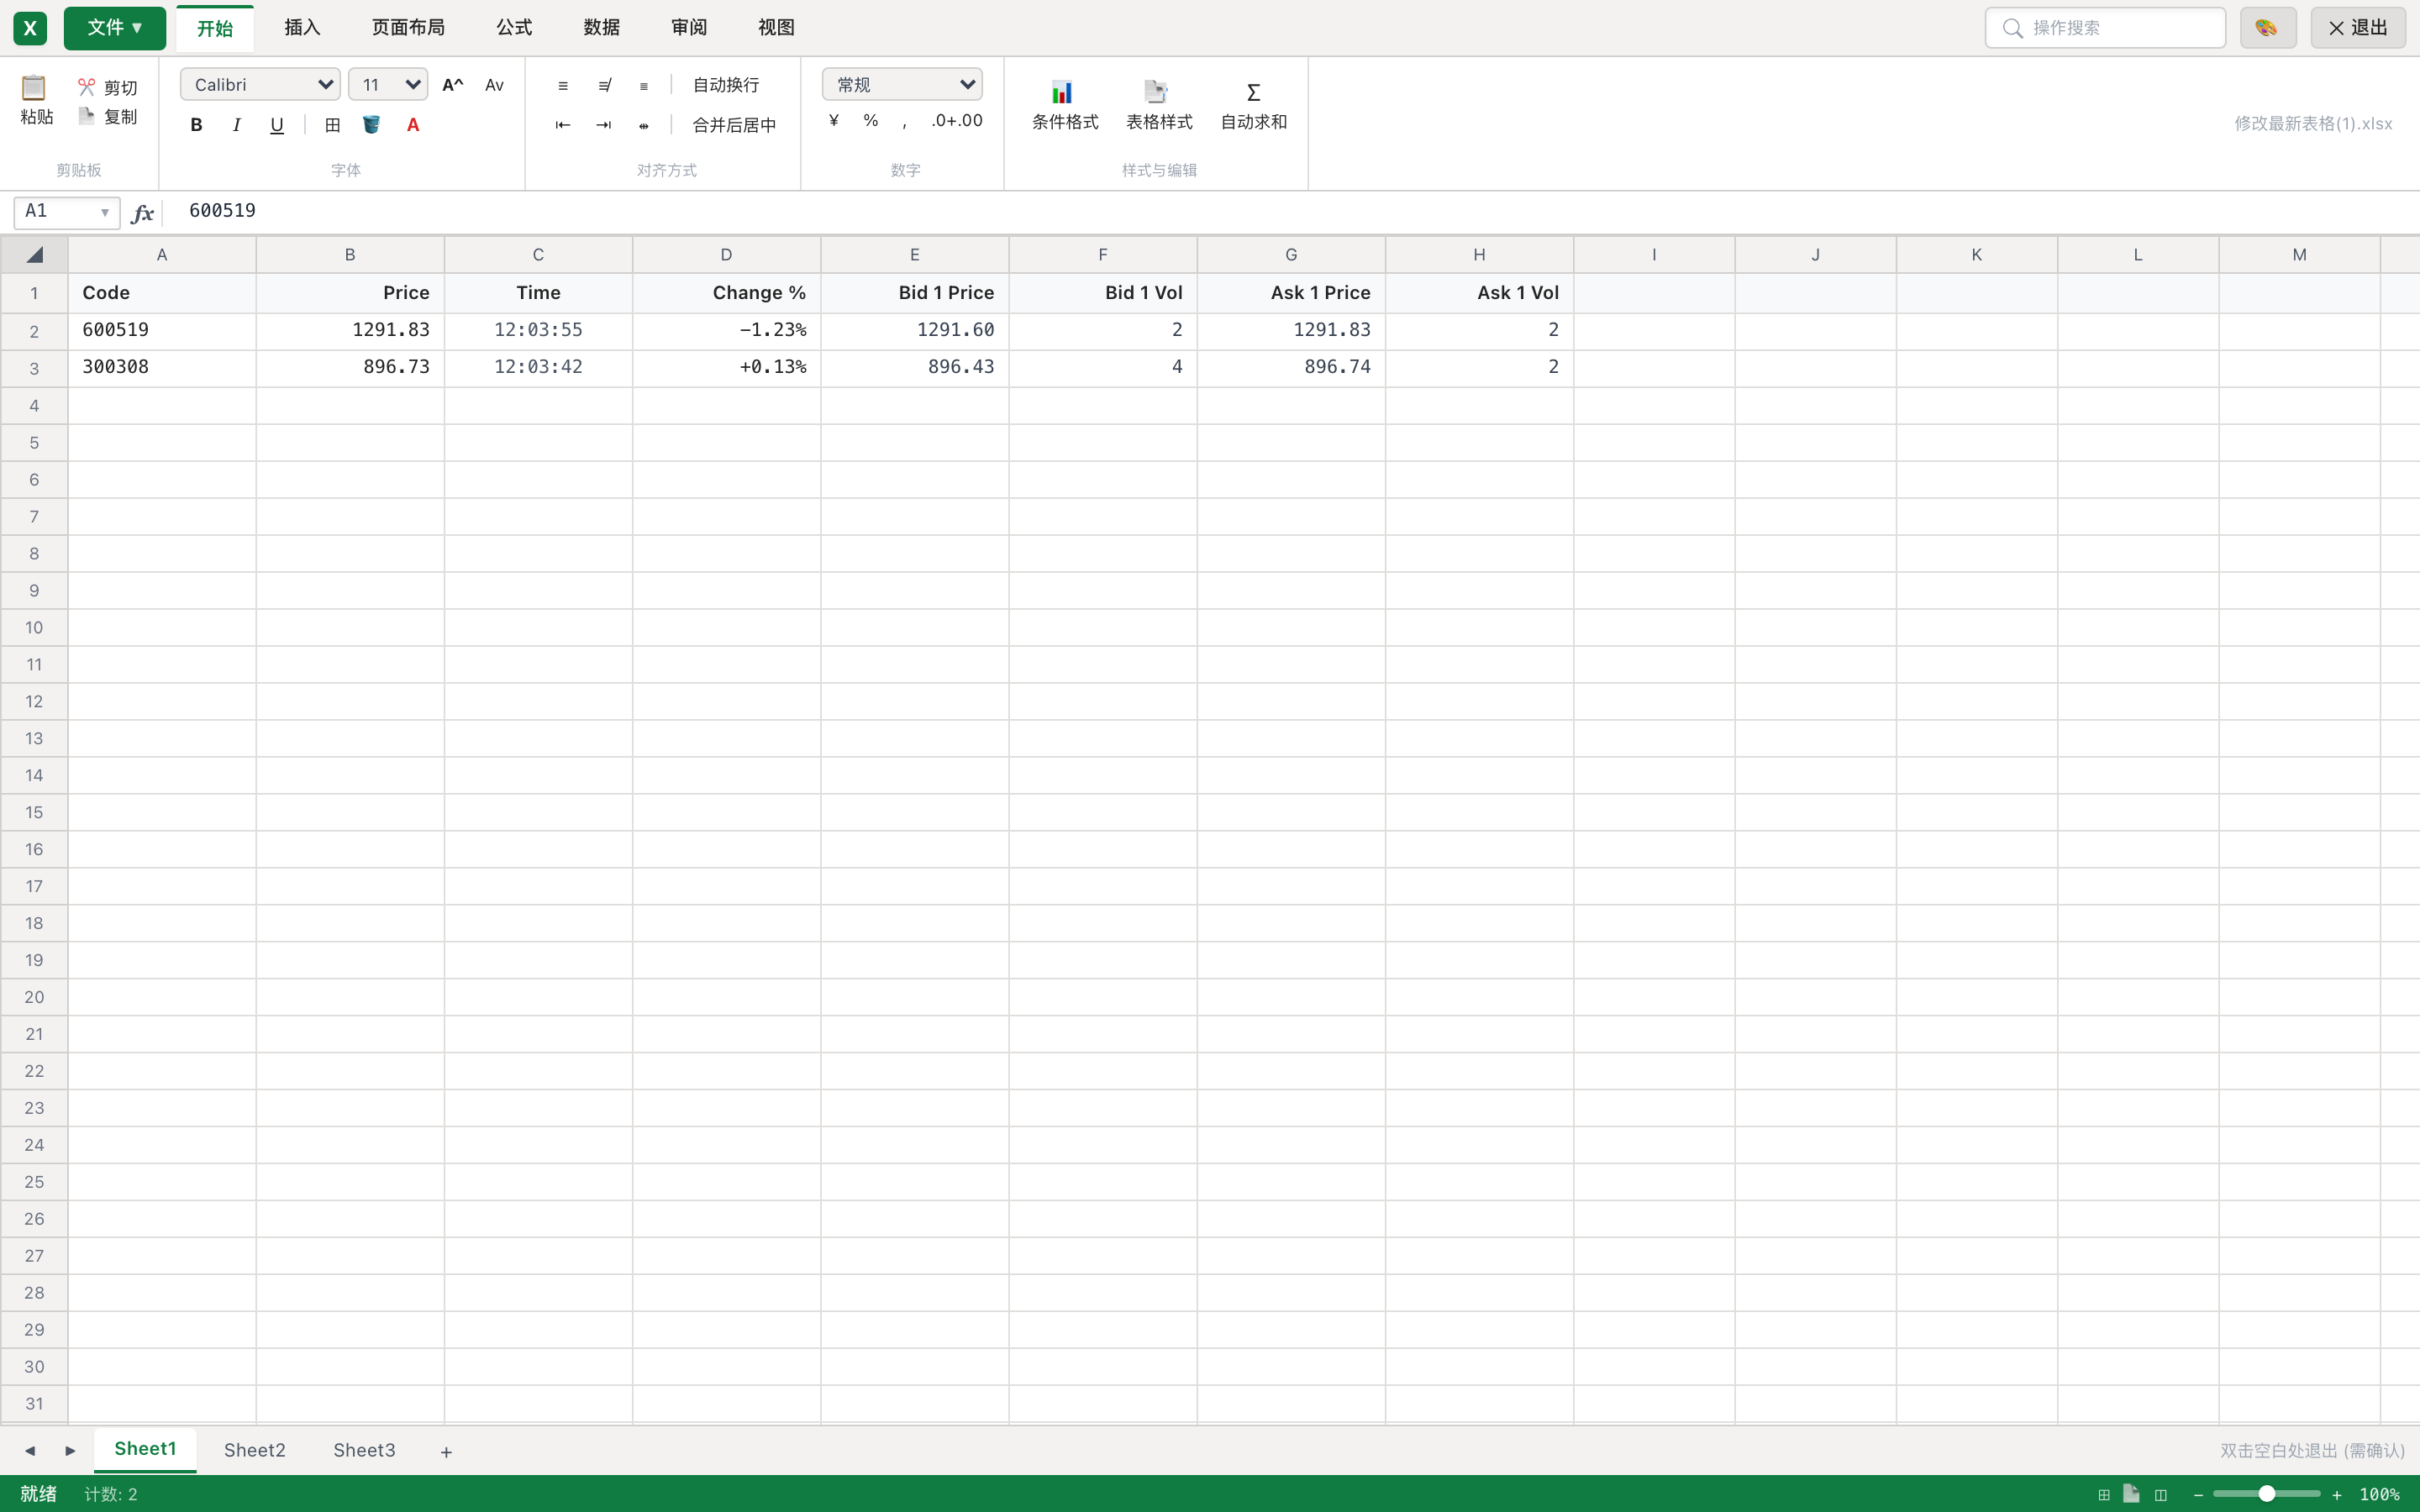This screenshot has height=1512, width=2420.
Task: Select the -1.23% change cell
Action: pyautogui.click(x=726, y=330)
